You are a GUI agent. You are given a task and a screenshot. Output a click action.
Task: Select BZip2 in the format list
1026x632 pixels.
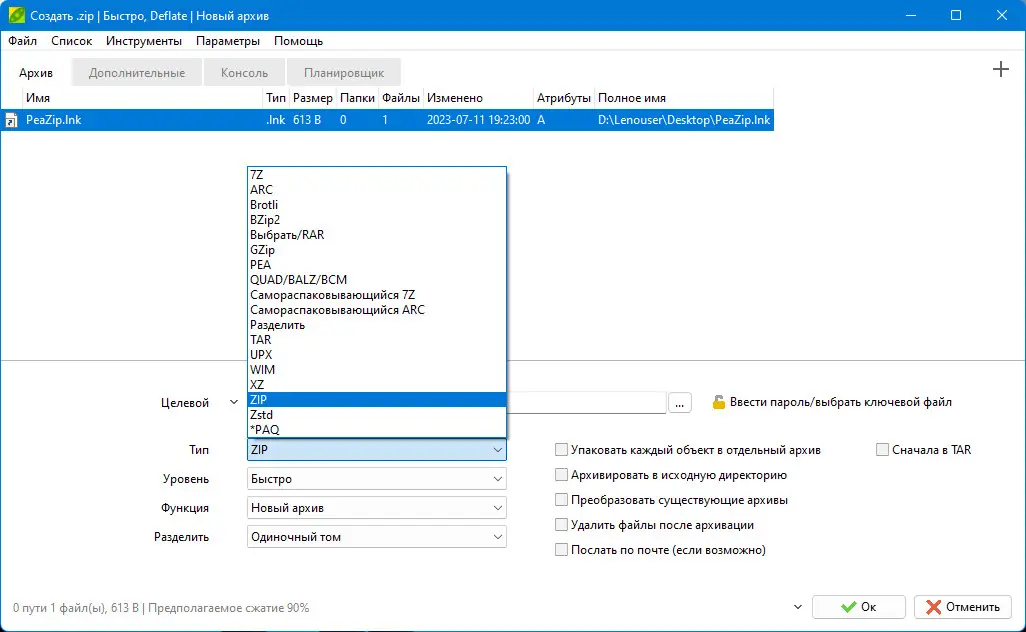tap(376, 220)
